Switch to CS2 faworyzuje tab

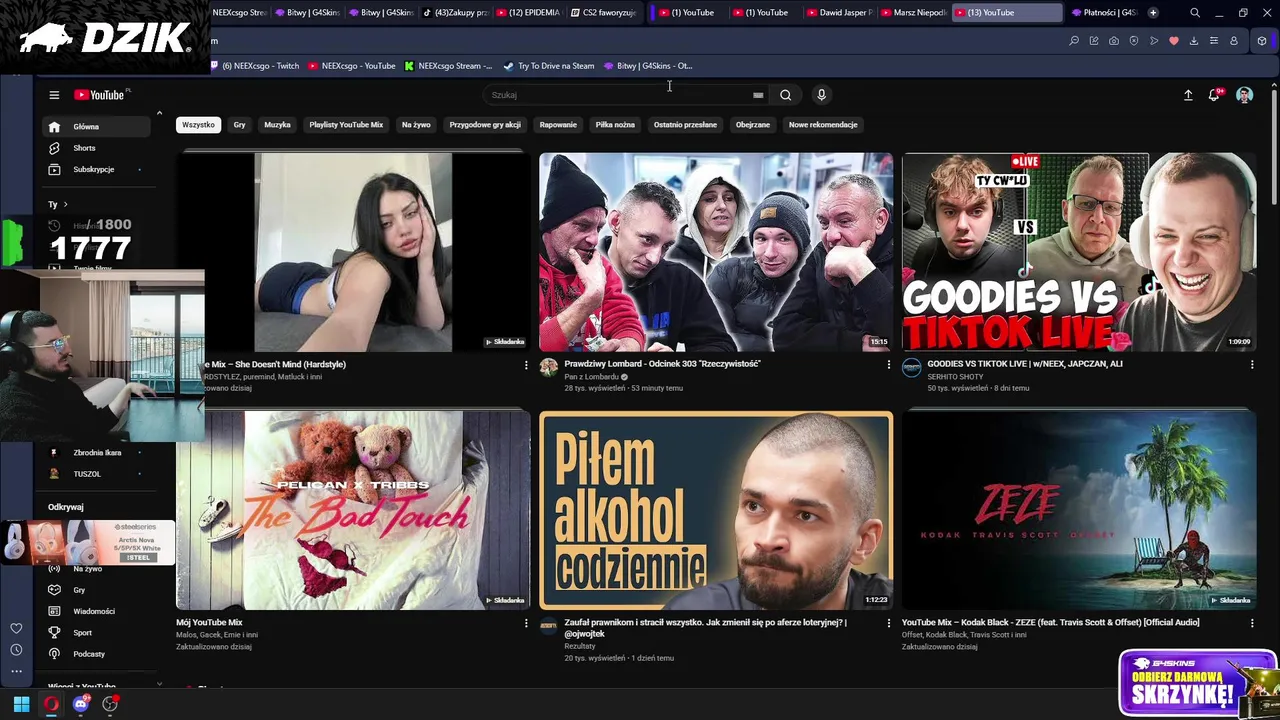pyautogui.click(x=603, y=13)
